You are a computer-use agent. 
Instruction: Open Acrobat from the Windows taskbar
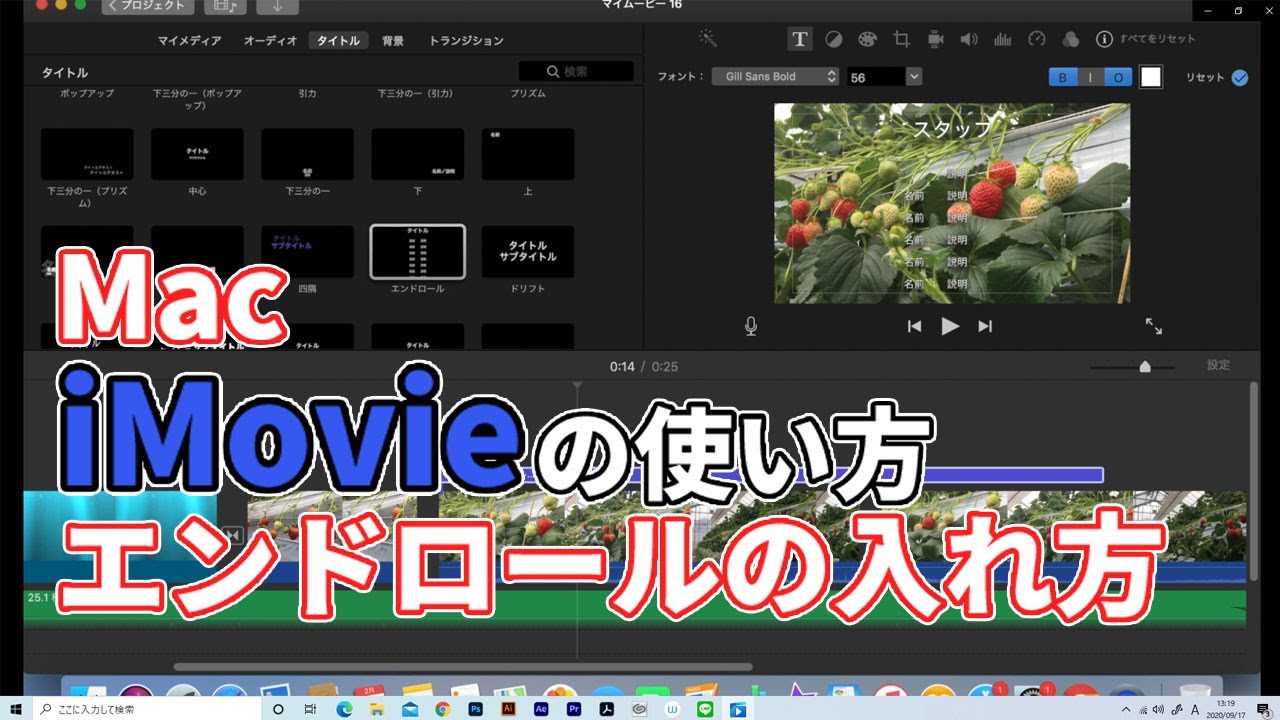coord(606,709)
